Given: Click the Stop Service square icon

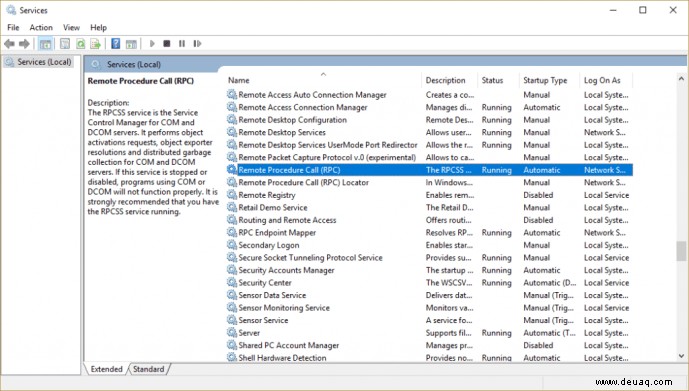Looking at the screenshot, I should click(167, 43).
